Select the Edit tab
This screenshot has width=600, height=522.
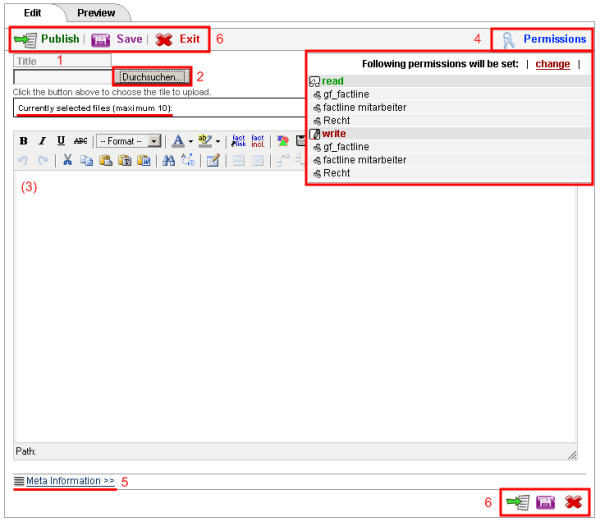(x=32, y=13)
